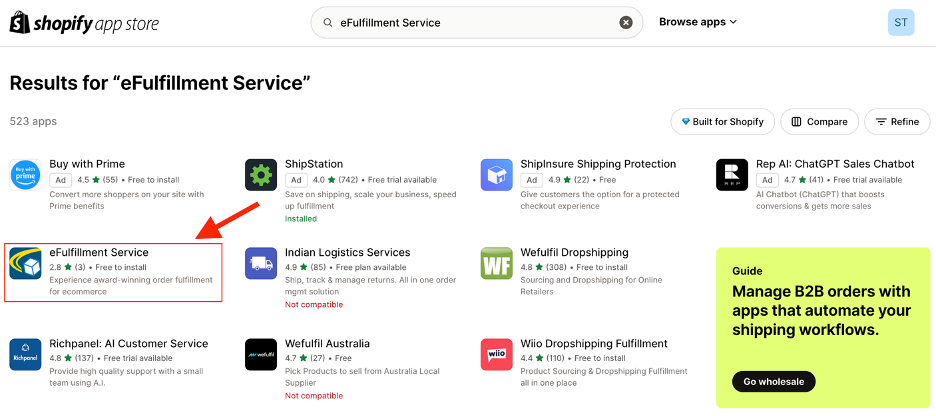
Task: Clear the search field with X icon
Action: click(626, 23)
